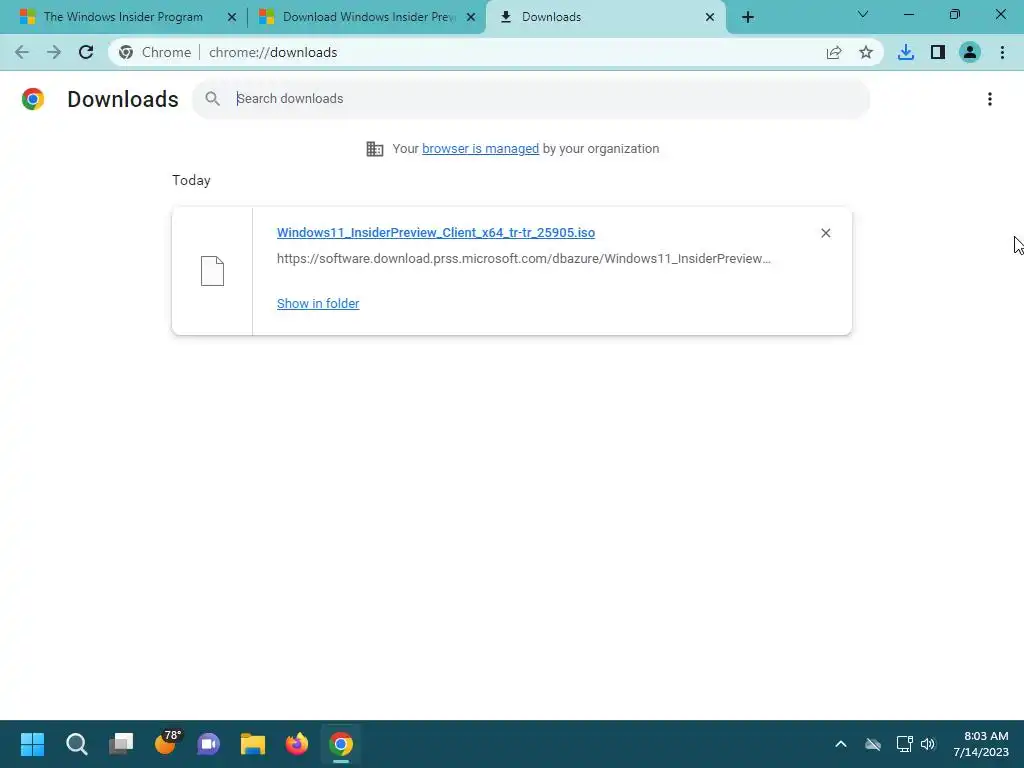Open the Windows11_InsiderPreview ISO file link
1024x768 pixels.
436,232
